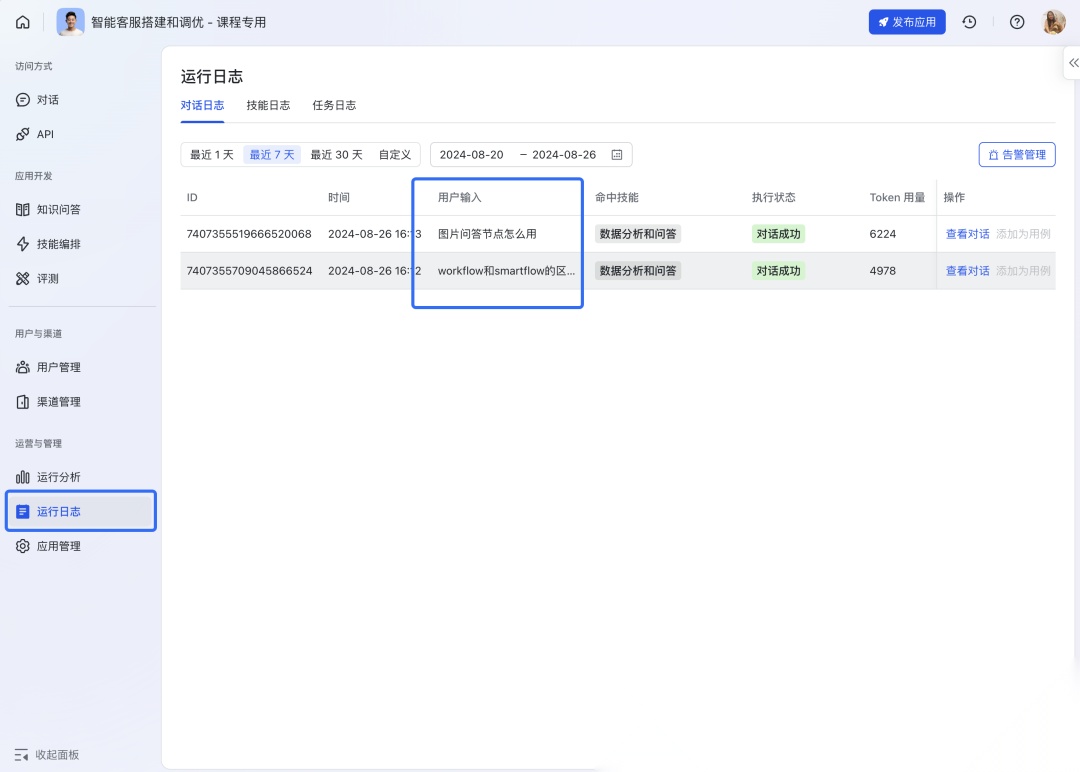Image resolution: width=1080 pixels, height=772 pixels.
Task: Click the ID column header
Action: [192, 198]
